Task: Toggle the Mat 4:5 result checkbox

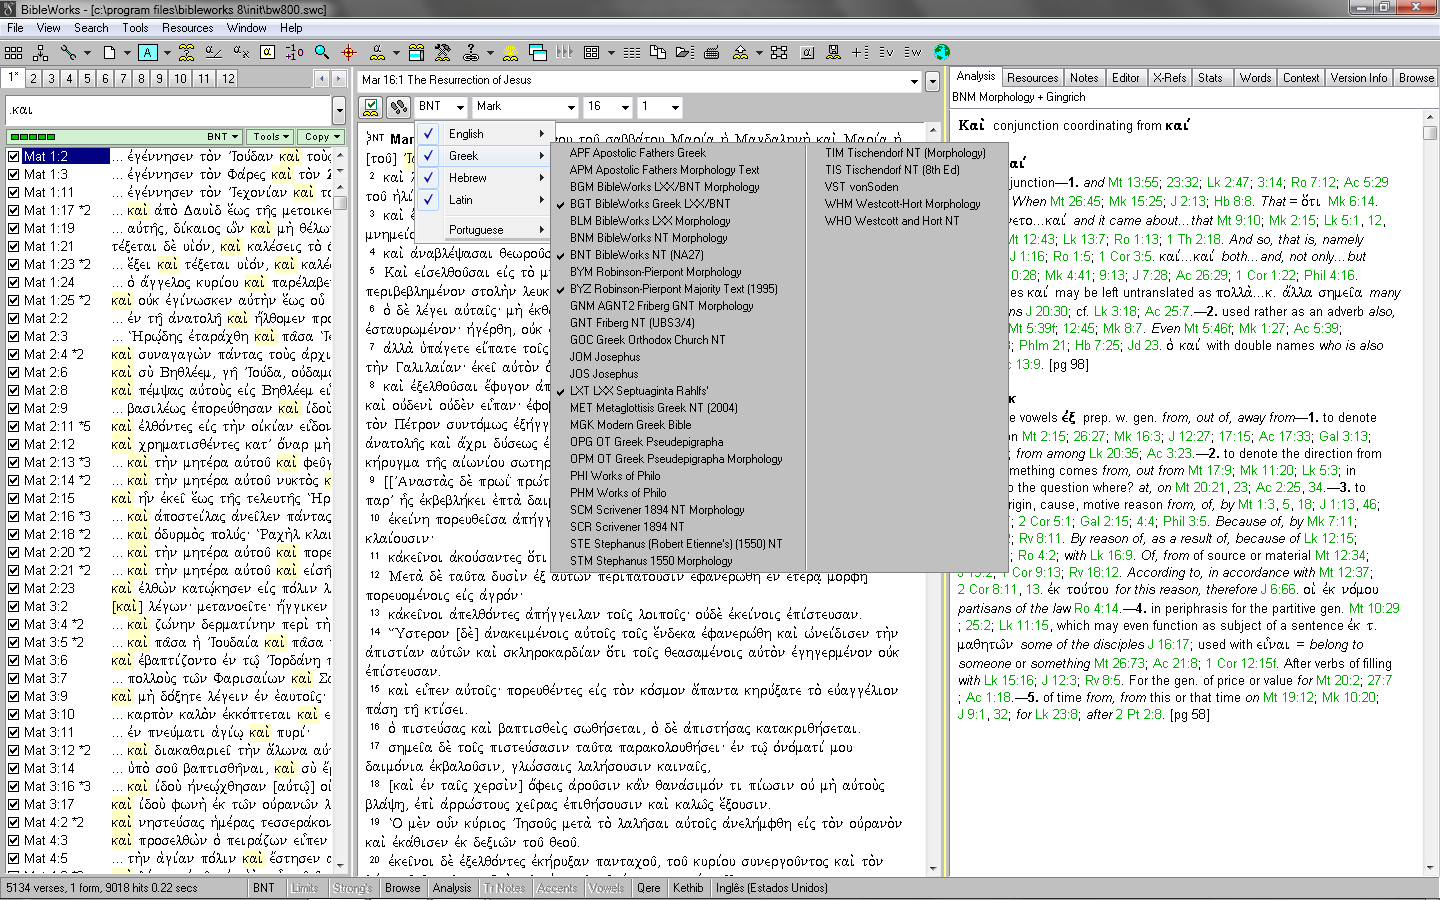Action: [x=14, y=858]
